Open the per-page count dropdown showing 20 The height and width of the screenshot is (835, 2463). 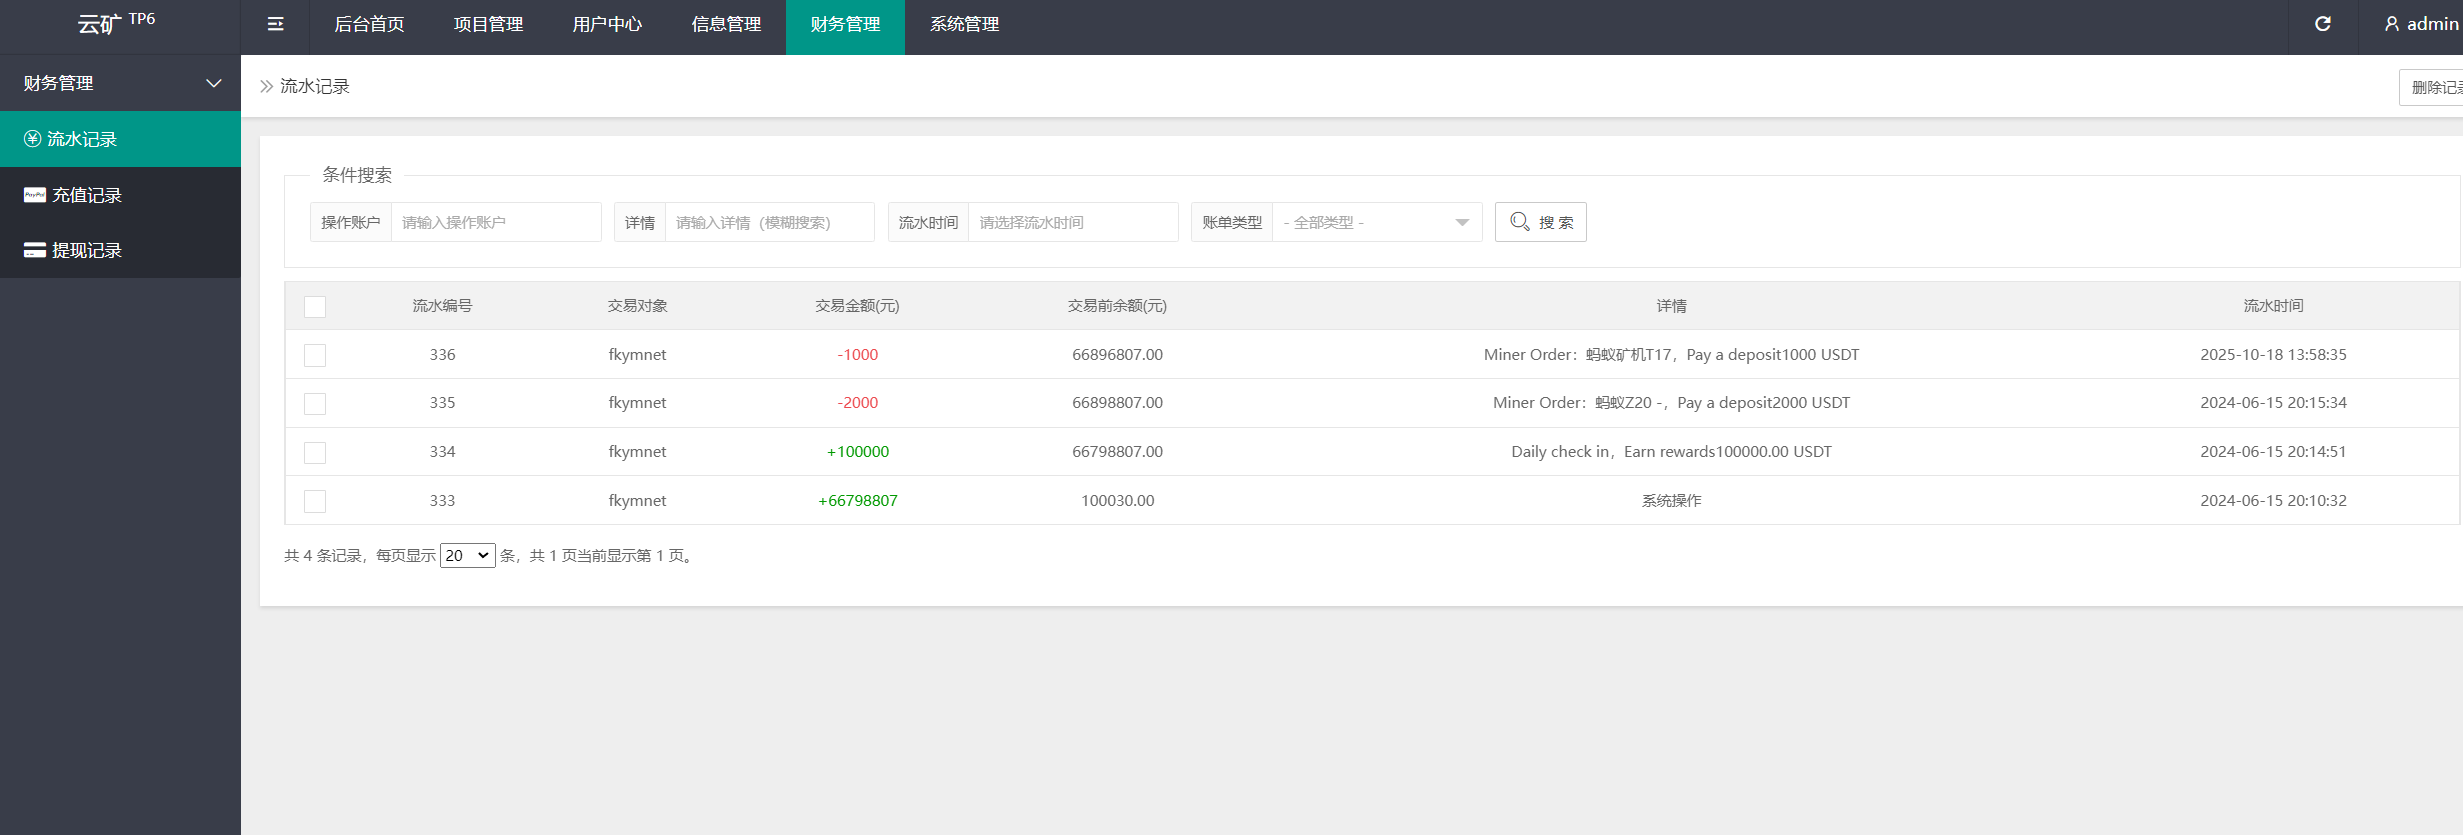pos(467,556)
